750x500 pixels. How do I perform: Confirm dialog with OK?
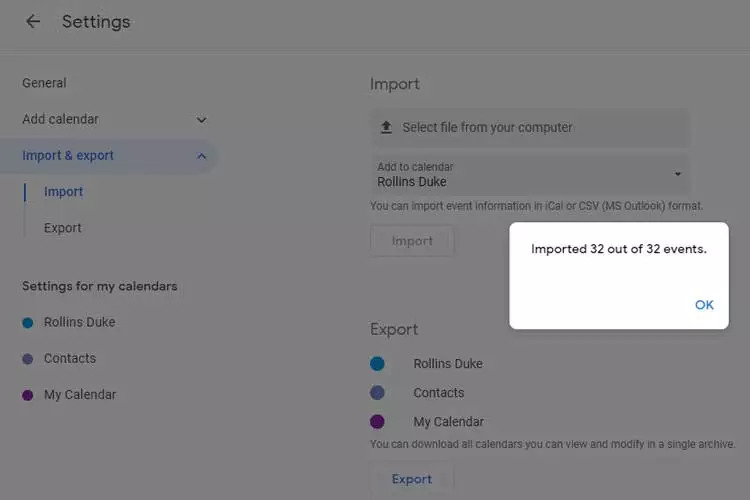coord(704,305)
